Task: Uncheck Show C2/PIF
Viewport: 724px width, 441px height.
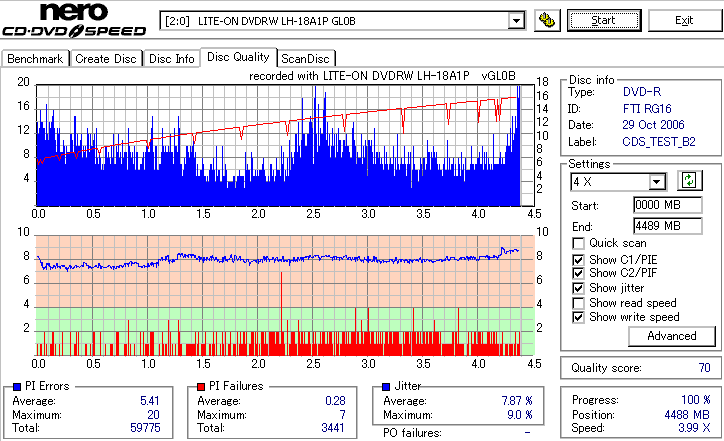Action: point(578,273)
